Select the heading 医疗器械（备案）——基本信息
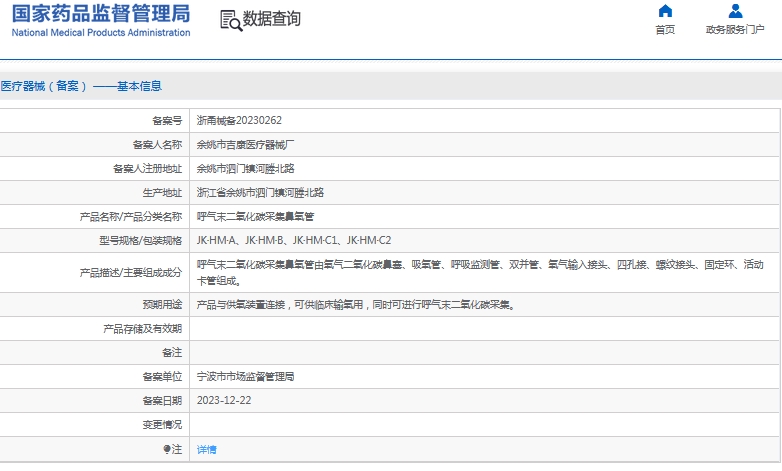 click(81, 86)
